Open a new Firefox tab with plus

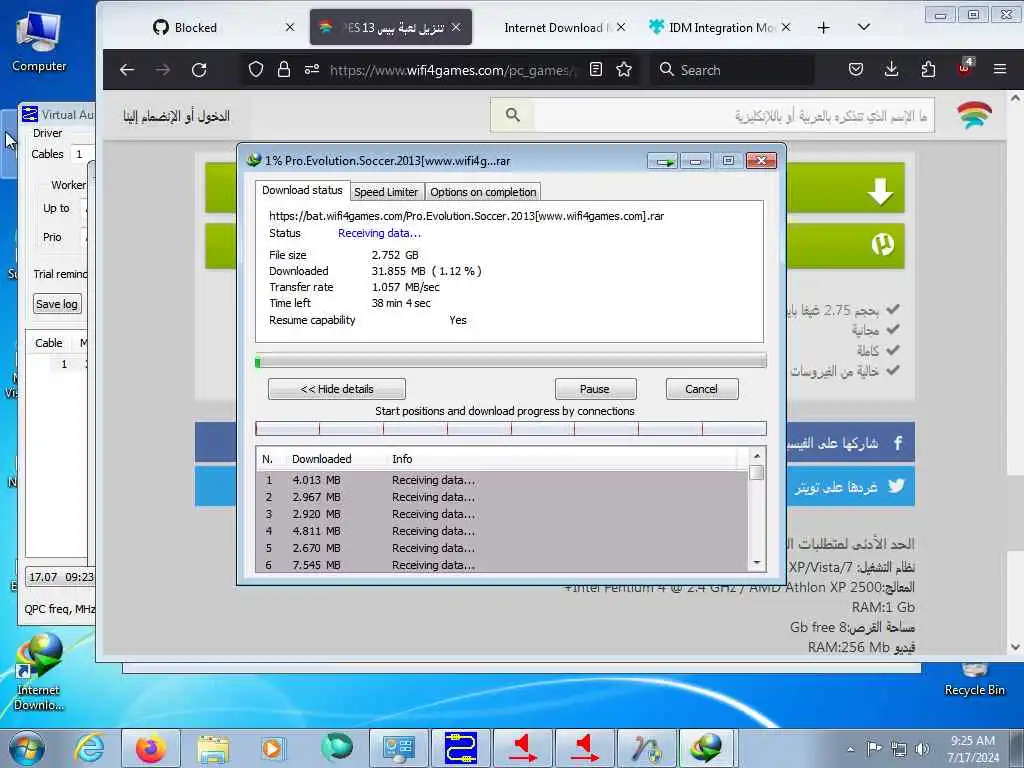point(824,27)
